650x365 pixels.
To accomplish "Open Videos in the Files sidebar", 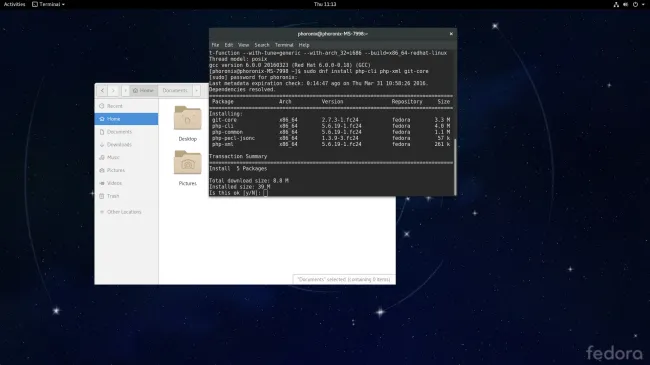I will point(126,183).
